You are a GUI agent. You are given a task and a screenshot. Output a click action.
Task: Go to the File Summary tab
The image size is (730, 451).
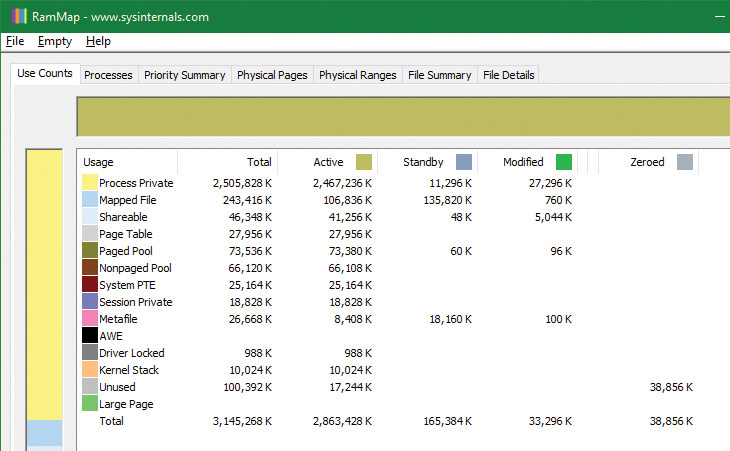[439, 75]
